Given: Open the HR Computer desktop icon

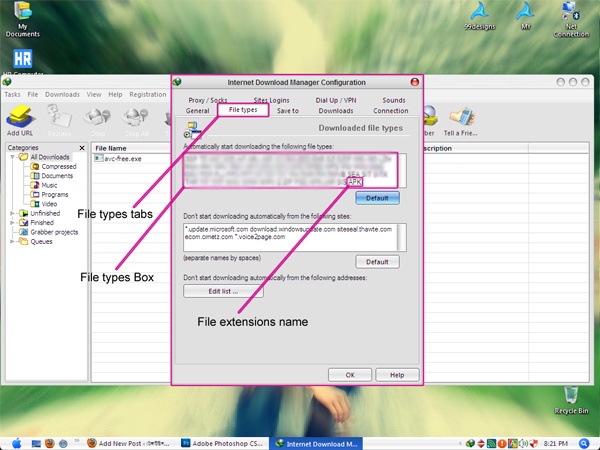Looking at the screenshot, I should 23,61.
